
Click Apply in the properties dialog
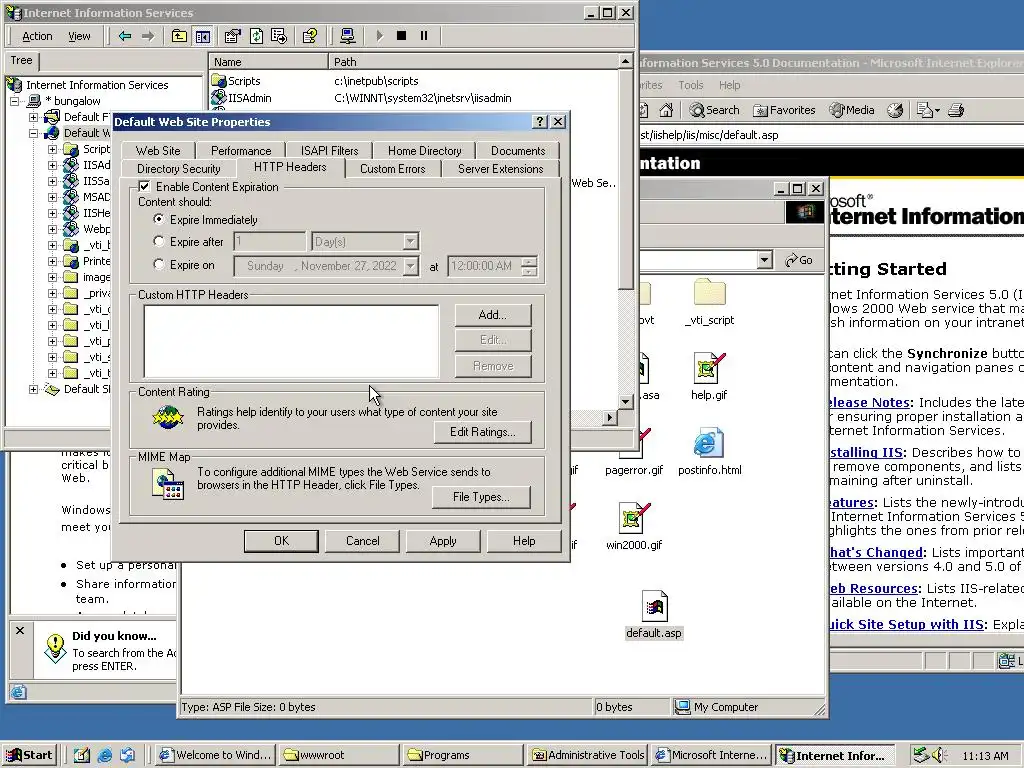pos(443,541)
